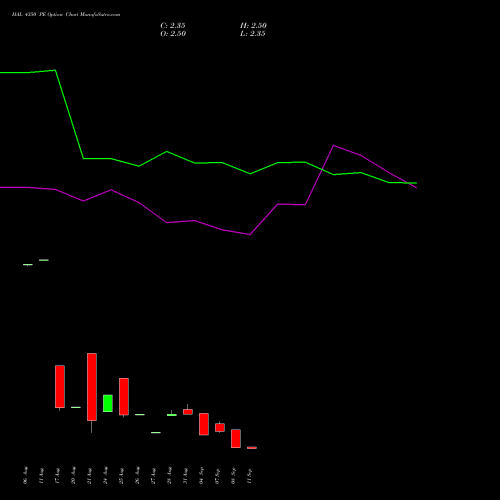The image size is (500, 500).
Task: Select the 21 Aug date label
Action: point(89,475)
